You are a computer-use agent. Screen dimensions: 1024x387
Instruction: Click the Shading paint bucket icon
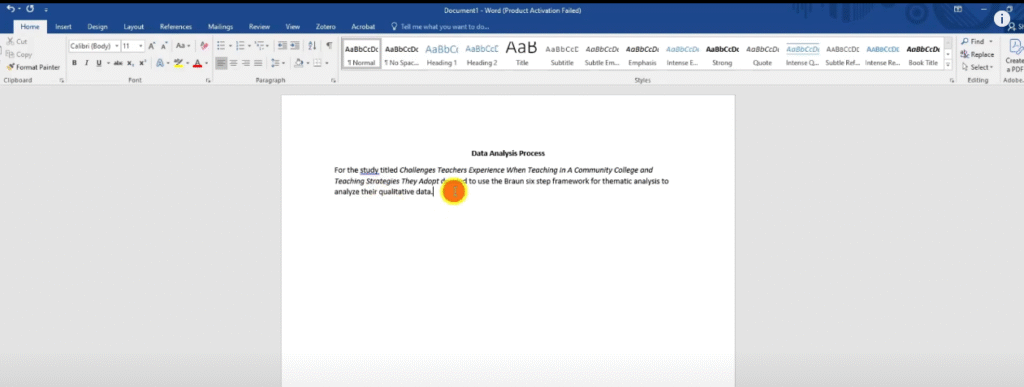pos(298,63)
